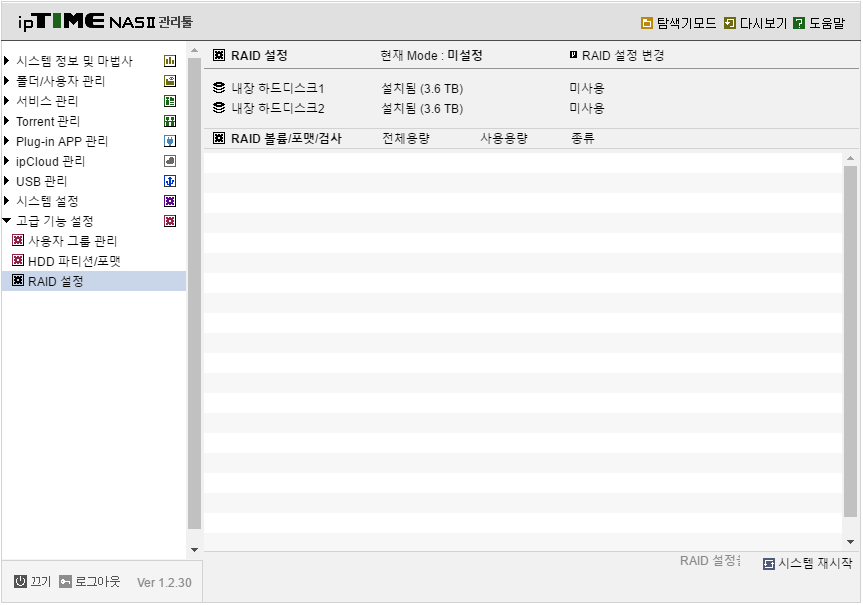
Task: Click the USB anchor icon beside USB 관리
Action: pyautogui.click(x=170, y=181)
